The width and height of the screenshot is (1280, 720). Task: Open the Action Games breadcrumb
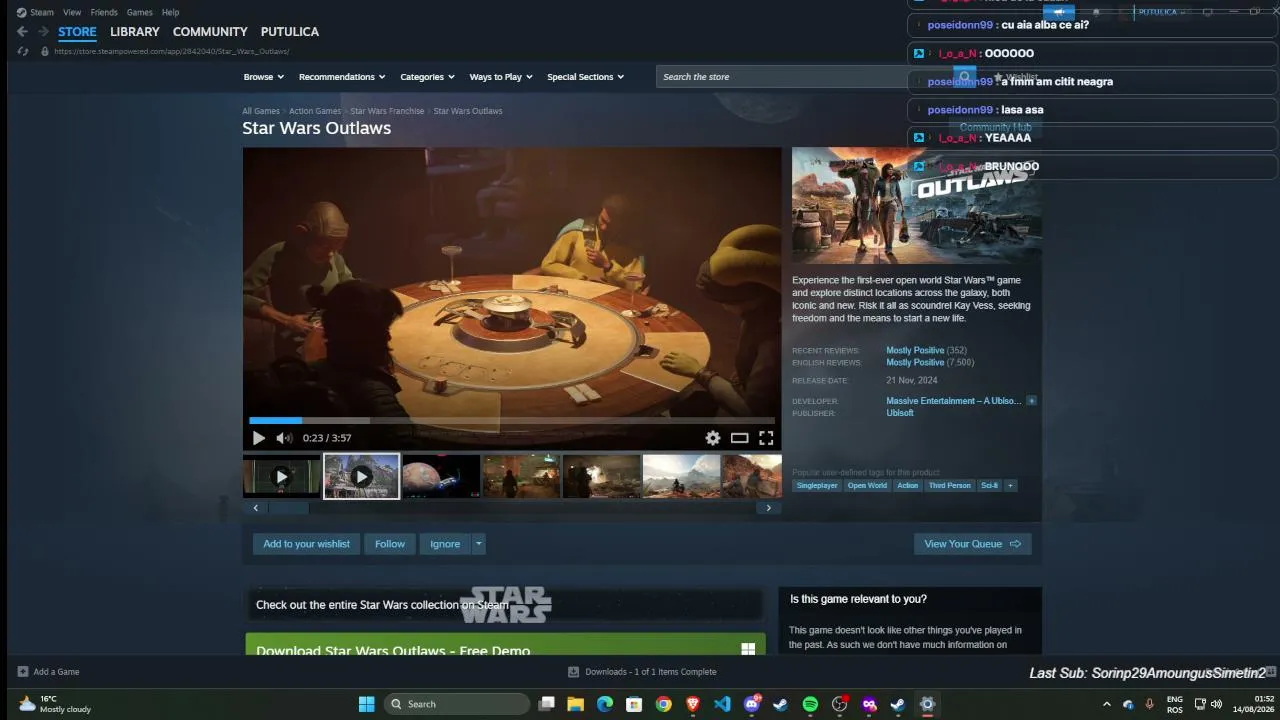[315, 111]
